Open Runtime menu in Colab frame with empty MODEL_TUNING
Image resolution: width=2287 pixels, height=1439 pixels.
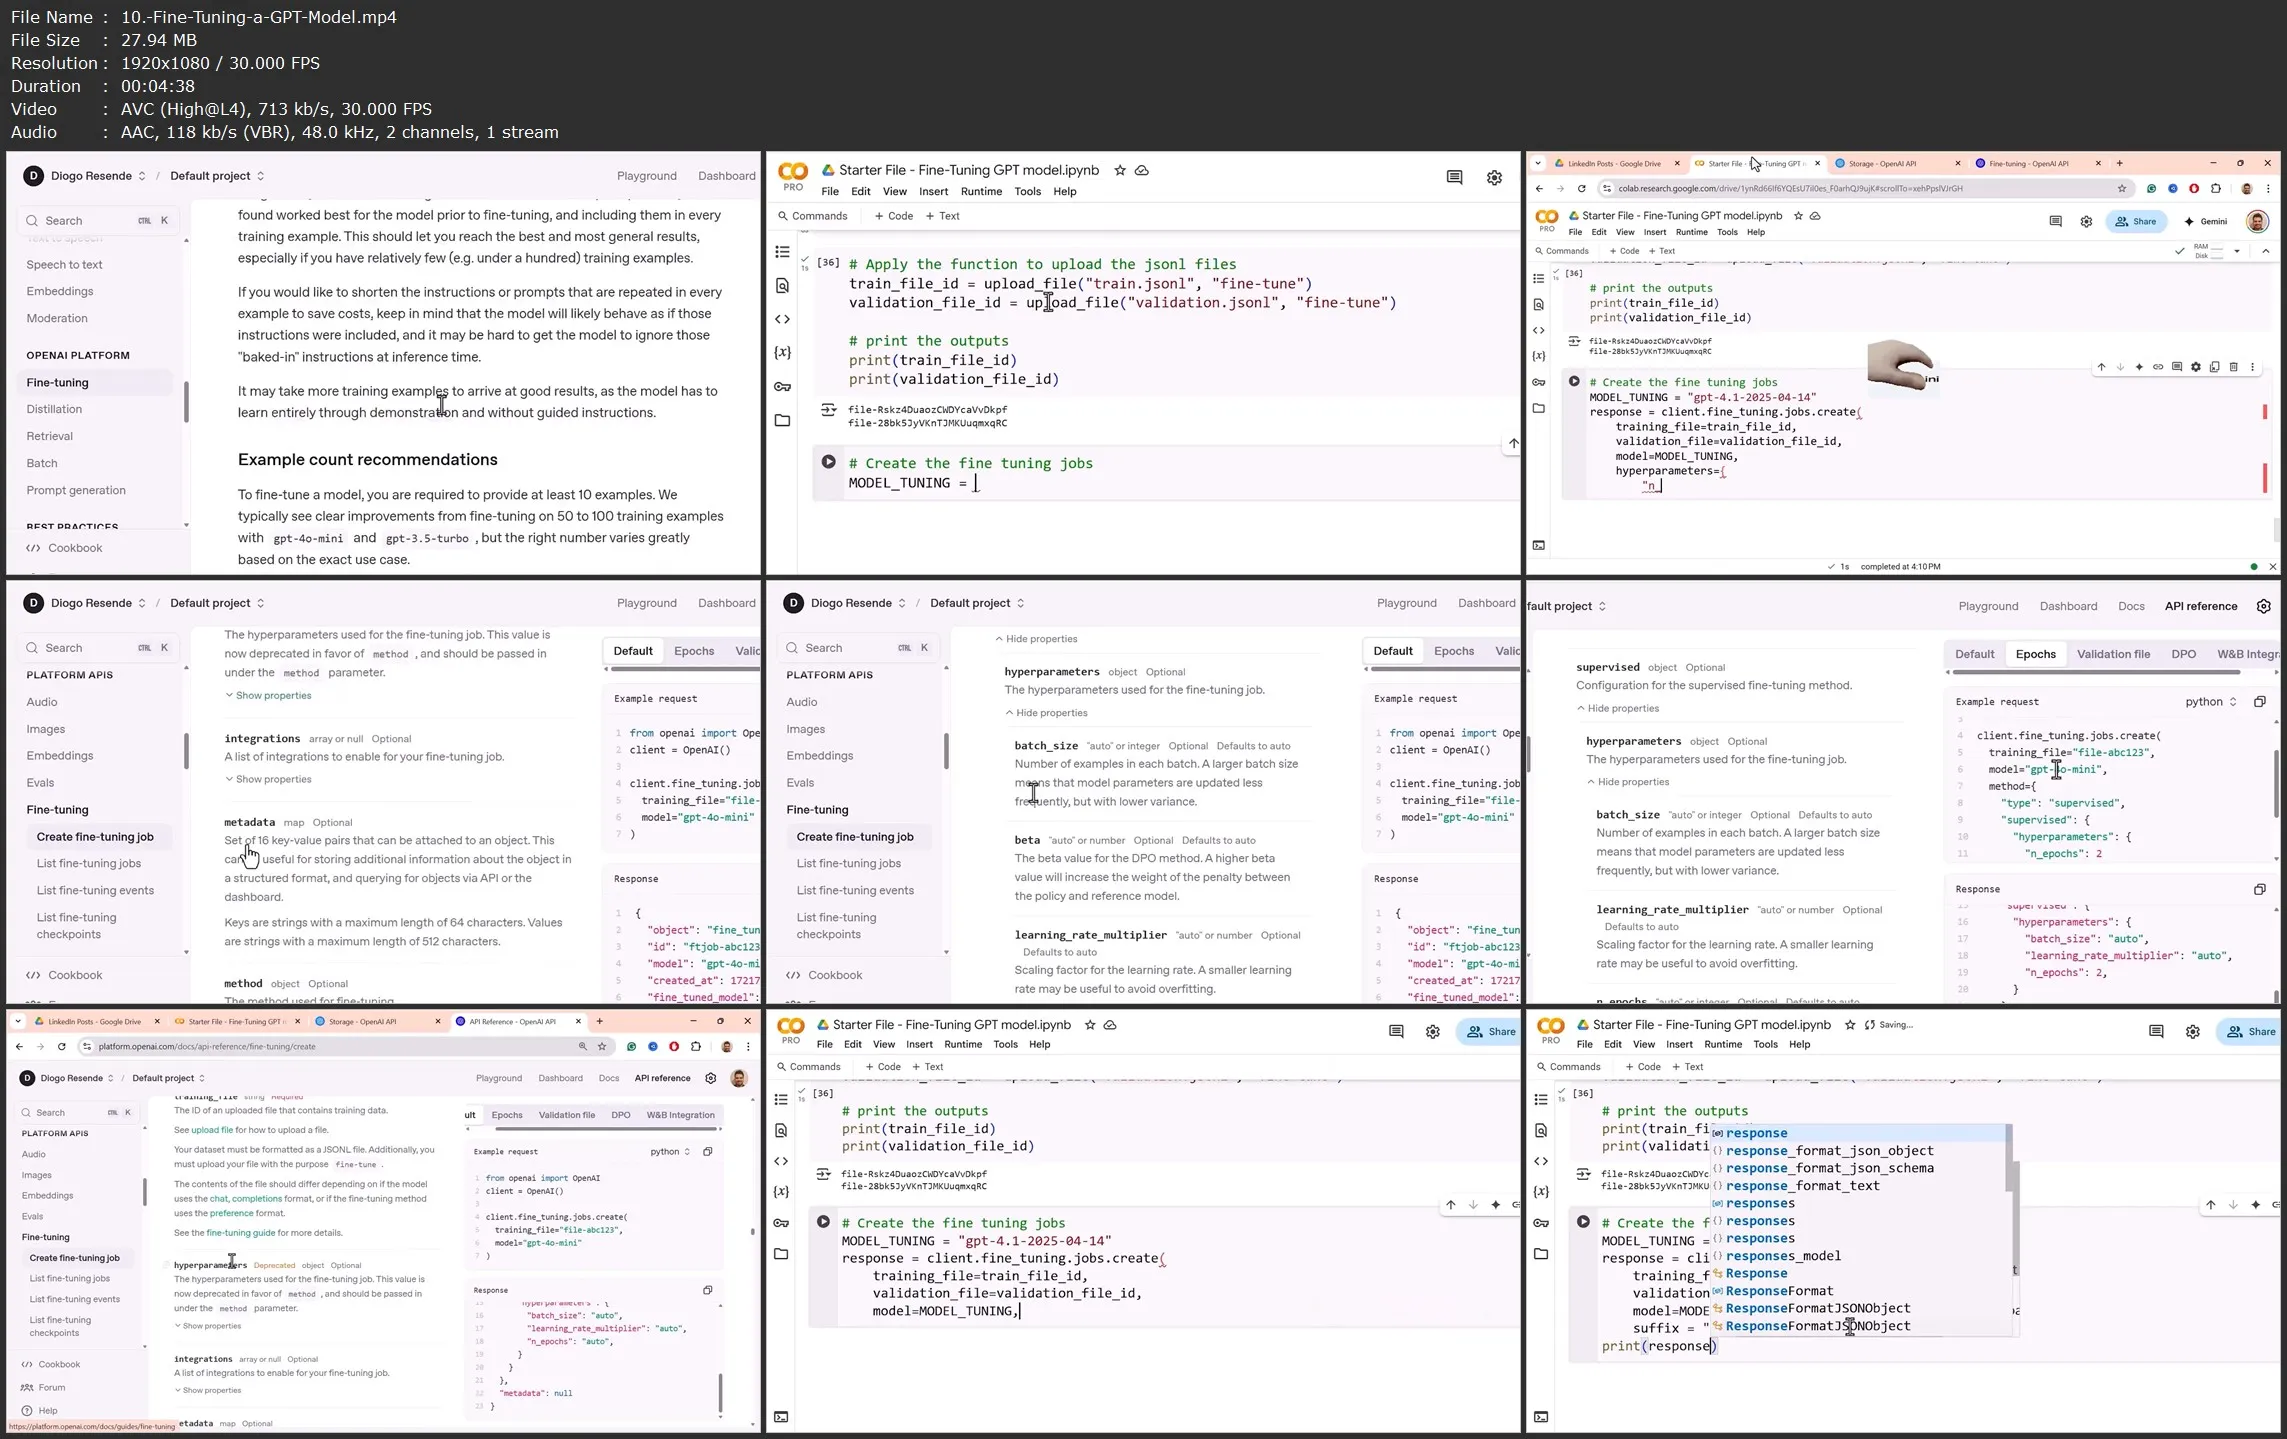(x=981, y=192)
